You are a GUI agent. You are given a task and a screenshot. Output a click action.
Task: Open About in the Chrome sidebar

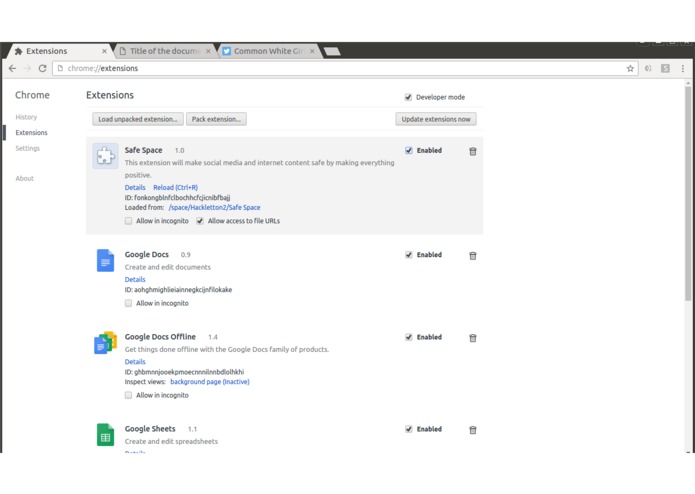tap(24, 178)
